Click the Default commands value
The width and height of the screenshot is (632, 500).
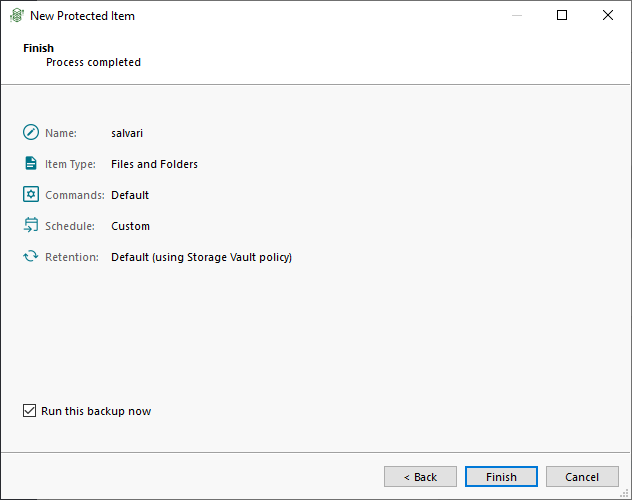click(130, 195)
